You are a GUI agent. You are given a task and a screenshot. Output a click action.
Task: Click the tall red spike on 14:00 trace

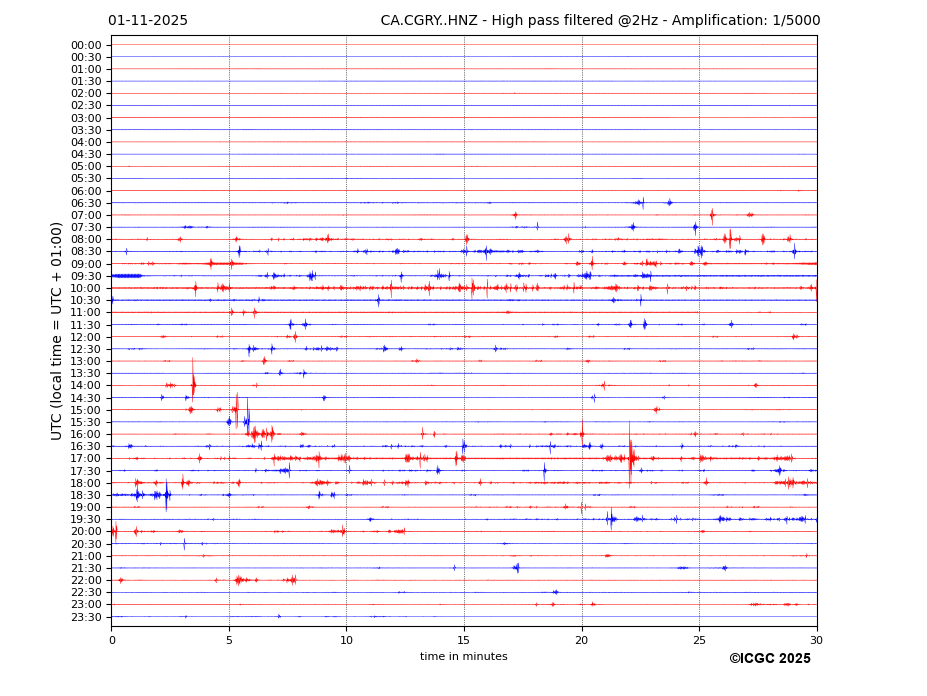193,382
